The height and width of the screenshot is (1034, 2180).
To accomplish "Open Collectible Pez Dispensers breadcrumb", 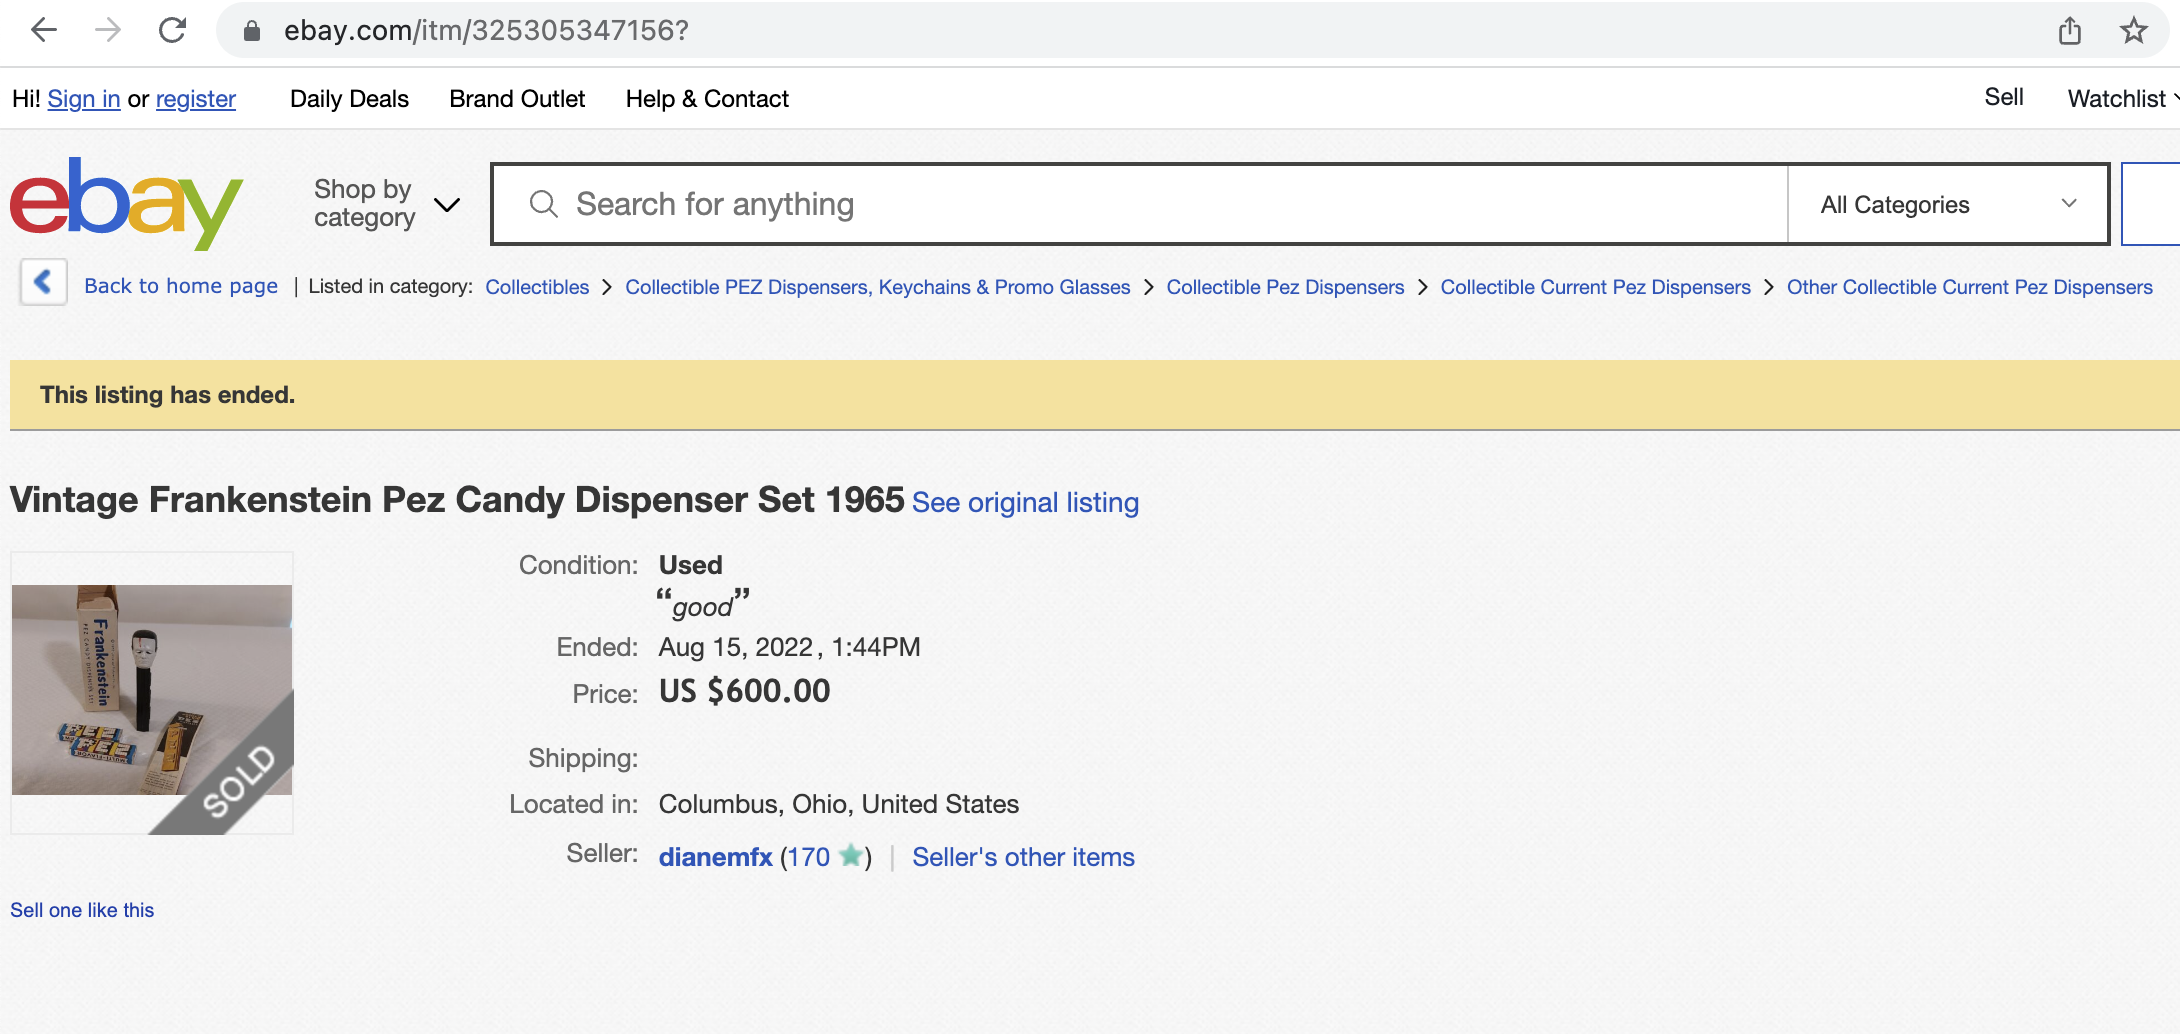I will [1285, 287].
